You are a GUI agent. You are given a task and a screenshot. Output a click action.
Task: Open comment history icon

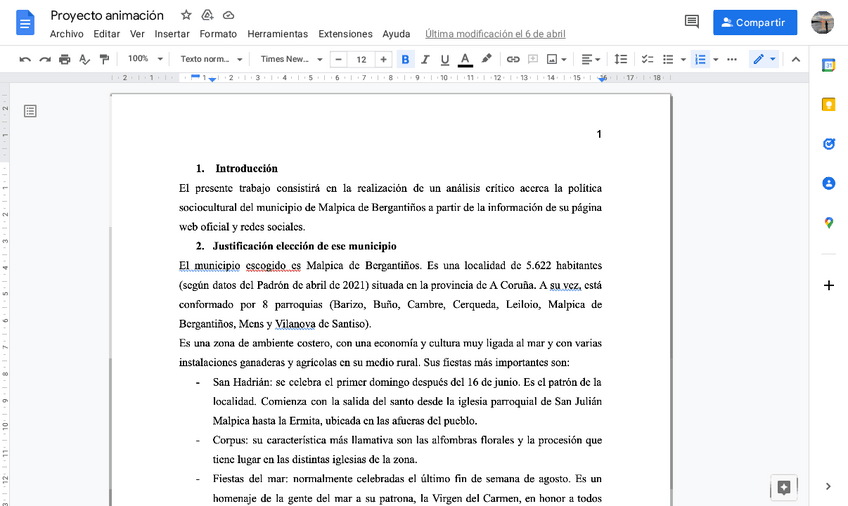coord(691,22)
